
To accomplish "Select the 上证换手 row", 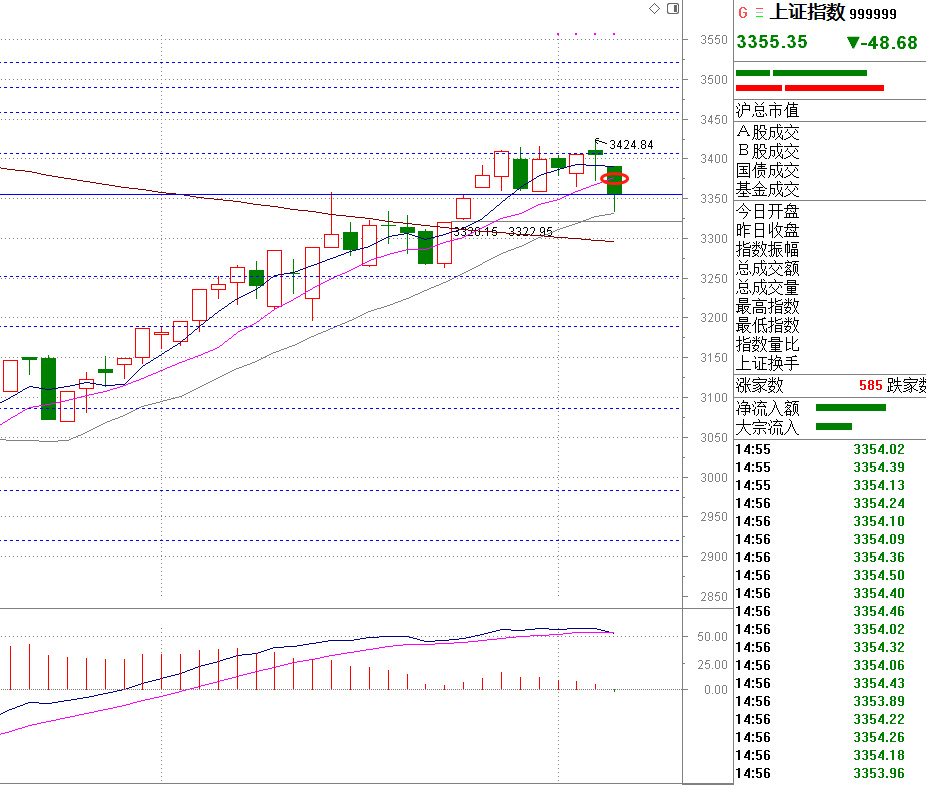I will point(830,363).
